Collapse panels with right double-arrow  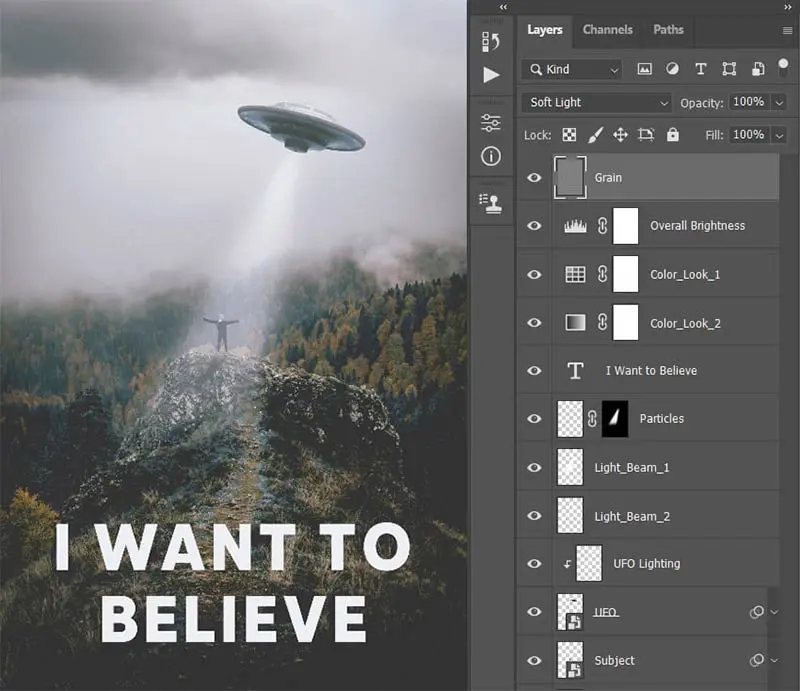787,7
